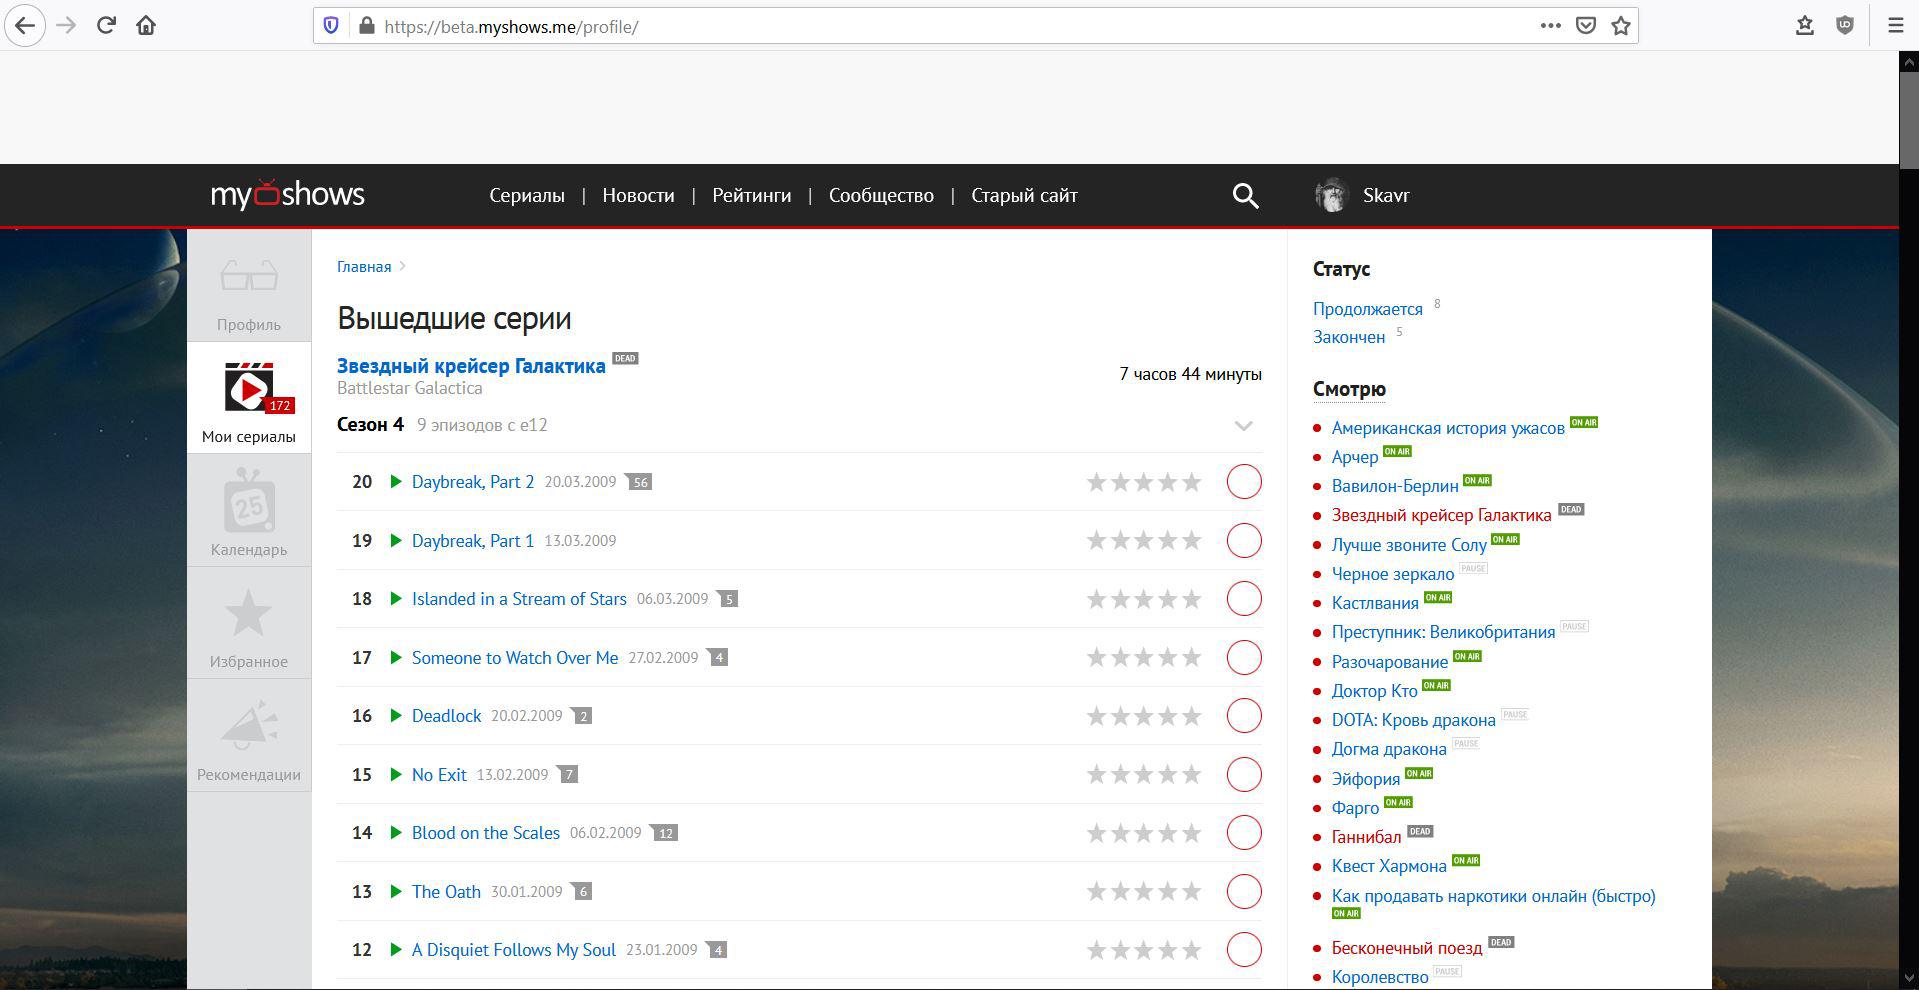Open episode title No Exit
Image resolution: width=1919 pixels, height=990 pixels.
point(439,775)
